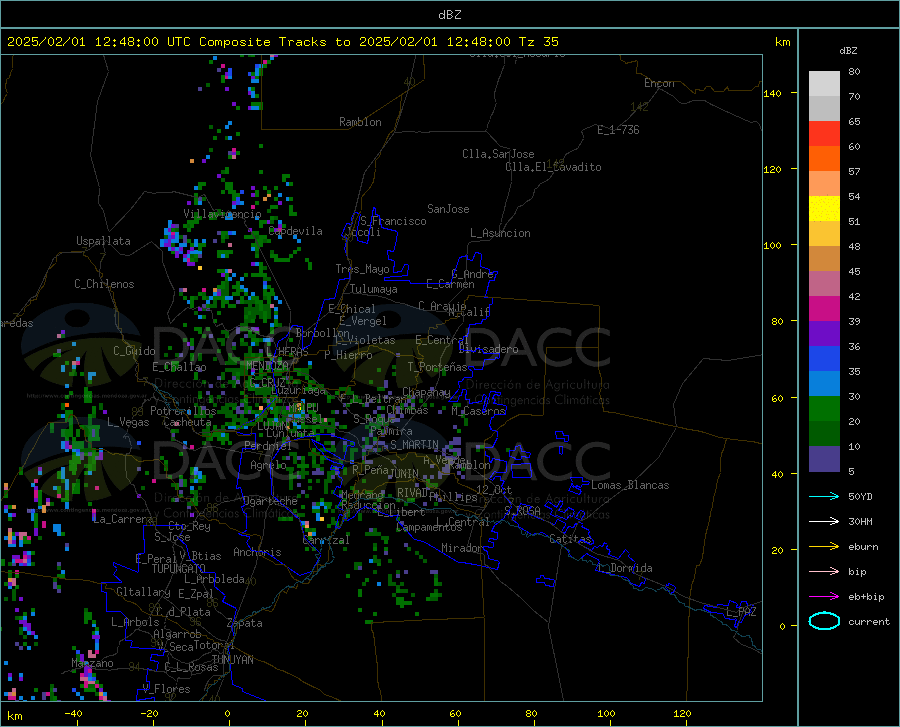This screenshot has width=900, height=727.
Task: Click the TUNUYAN map label
Action: tap(232, 660)
